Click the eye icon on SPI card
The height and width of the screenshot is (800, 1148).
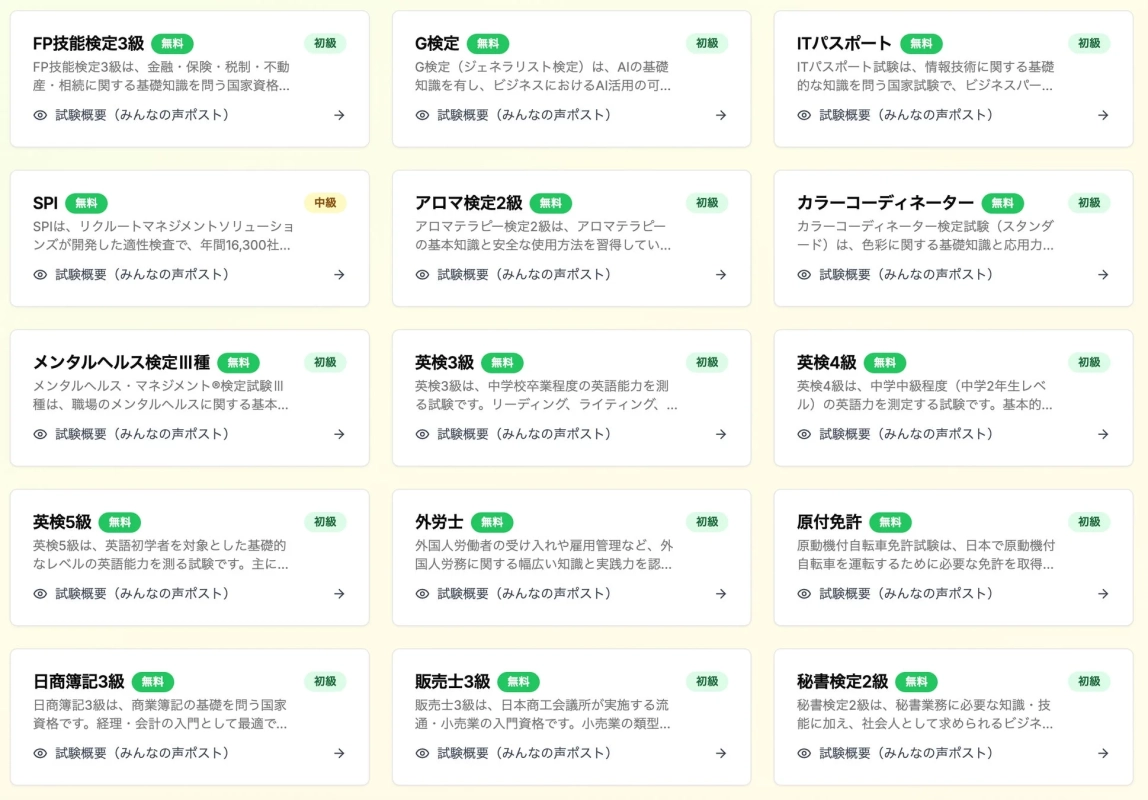pyautogui.click(x=40, y=275)
